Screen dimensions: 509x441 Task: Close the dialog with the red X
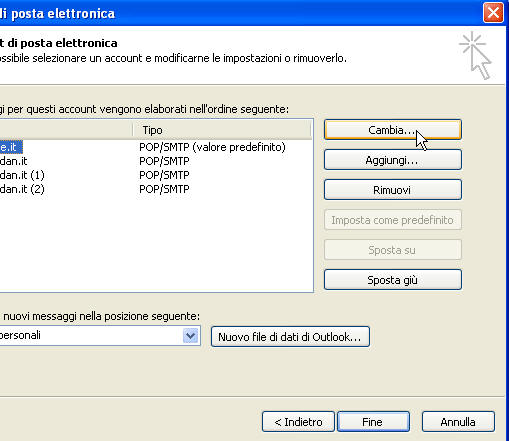coord(493,13)
